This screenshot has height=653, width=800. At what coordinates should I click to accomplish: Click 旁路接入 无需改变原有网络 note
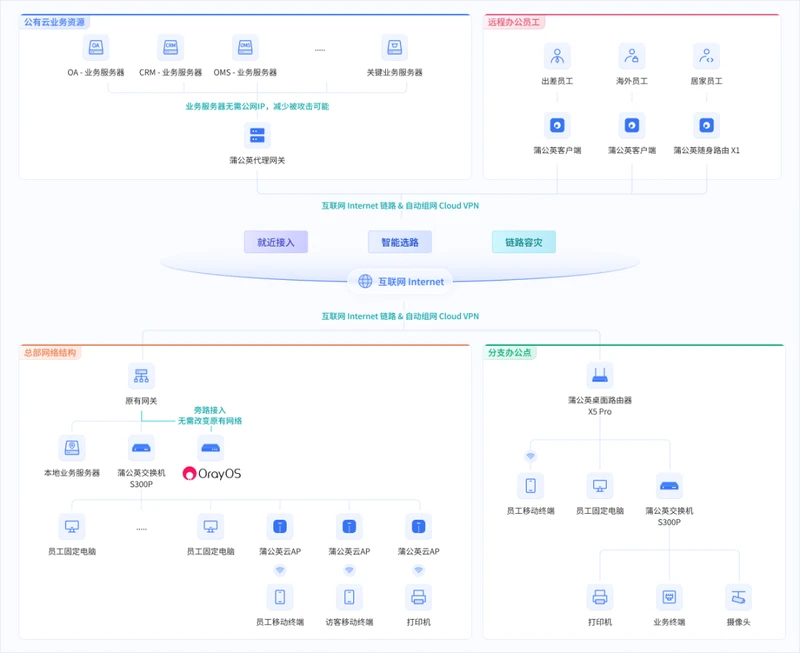coord(210,416)
